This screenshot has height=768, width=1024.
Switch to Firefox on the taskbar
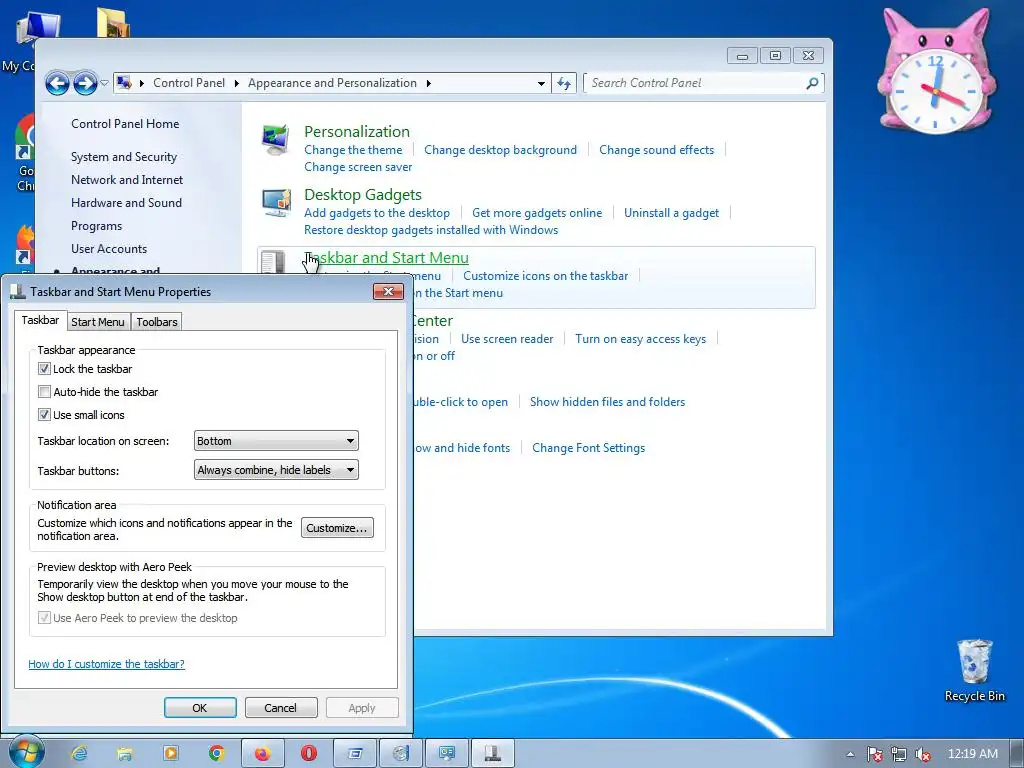(263, 754)
